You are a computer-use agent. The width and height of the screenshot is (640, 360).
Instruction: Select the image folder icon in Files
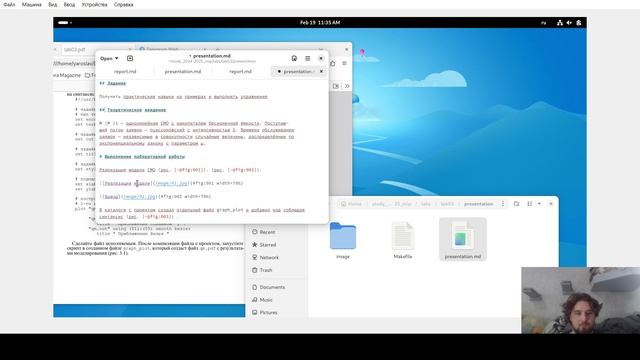coord(343,236)
